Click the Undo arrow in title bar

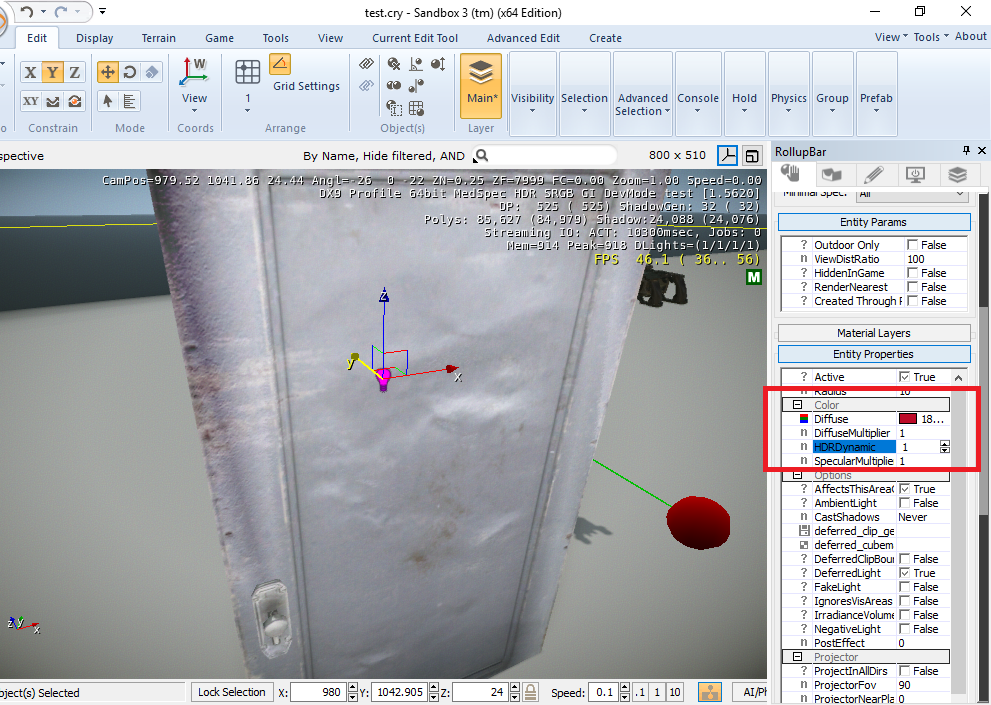(27, 11)
